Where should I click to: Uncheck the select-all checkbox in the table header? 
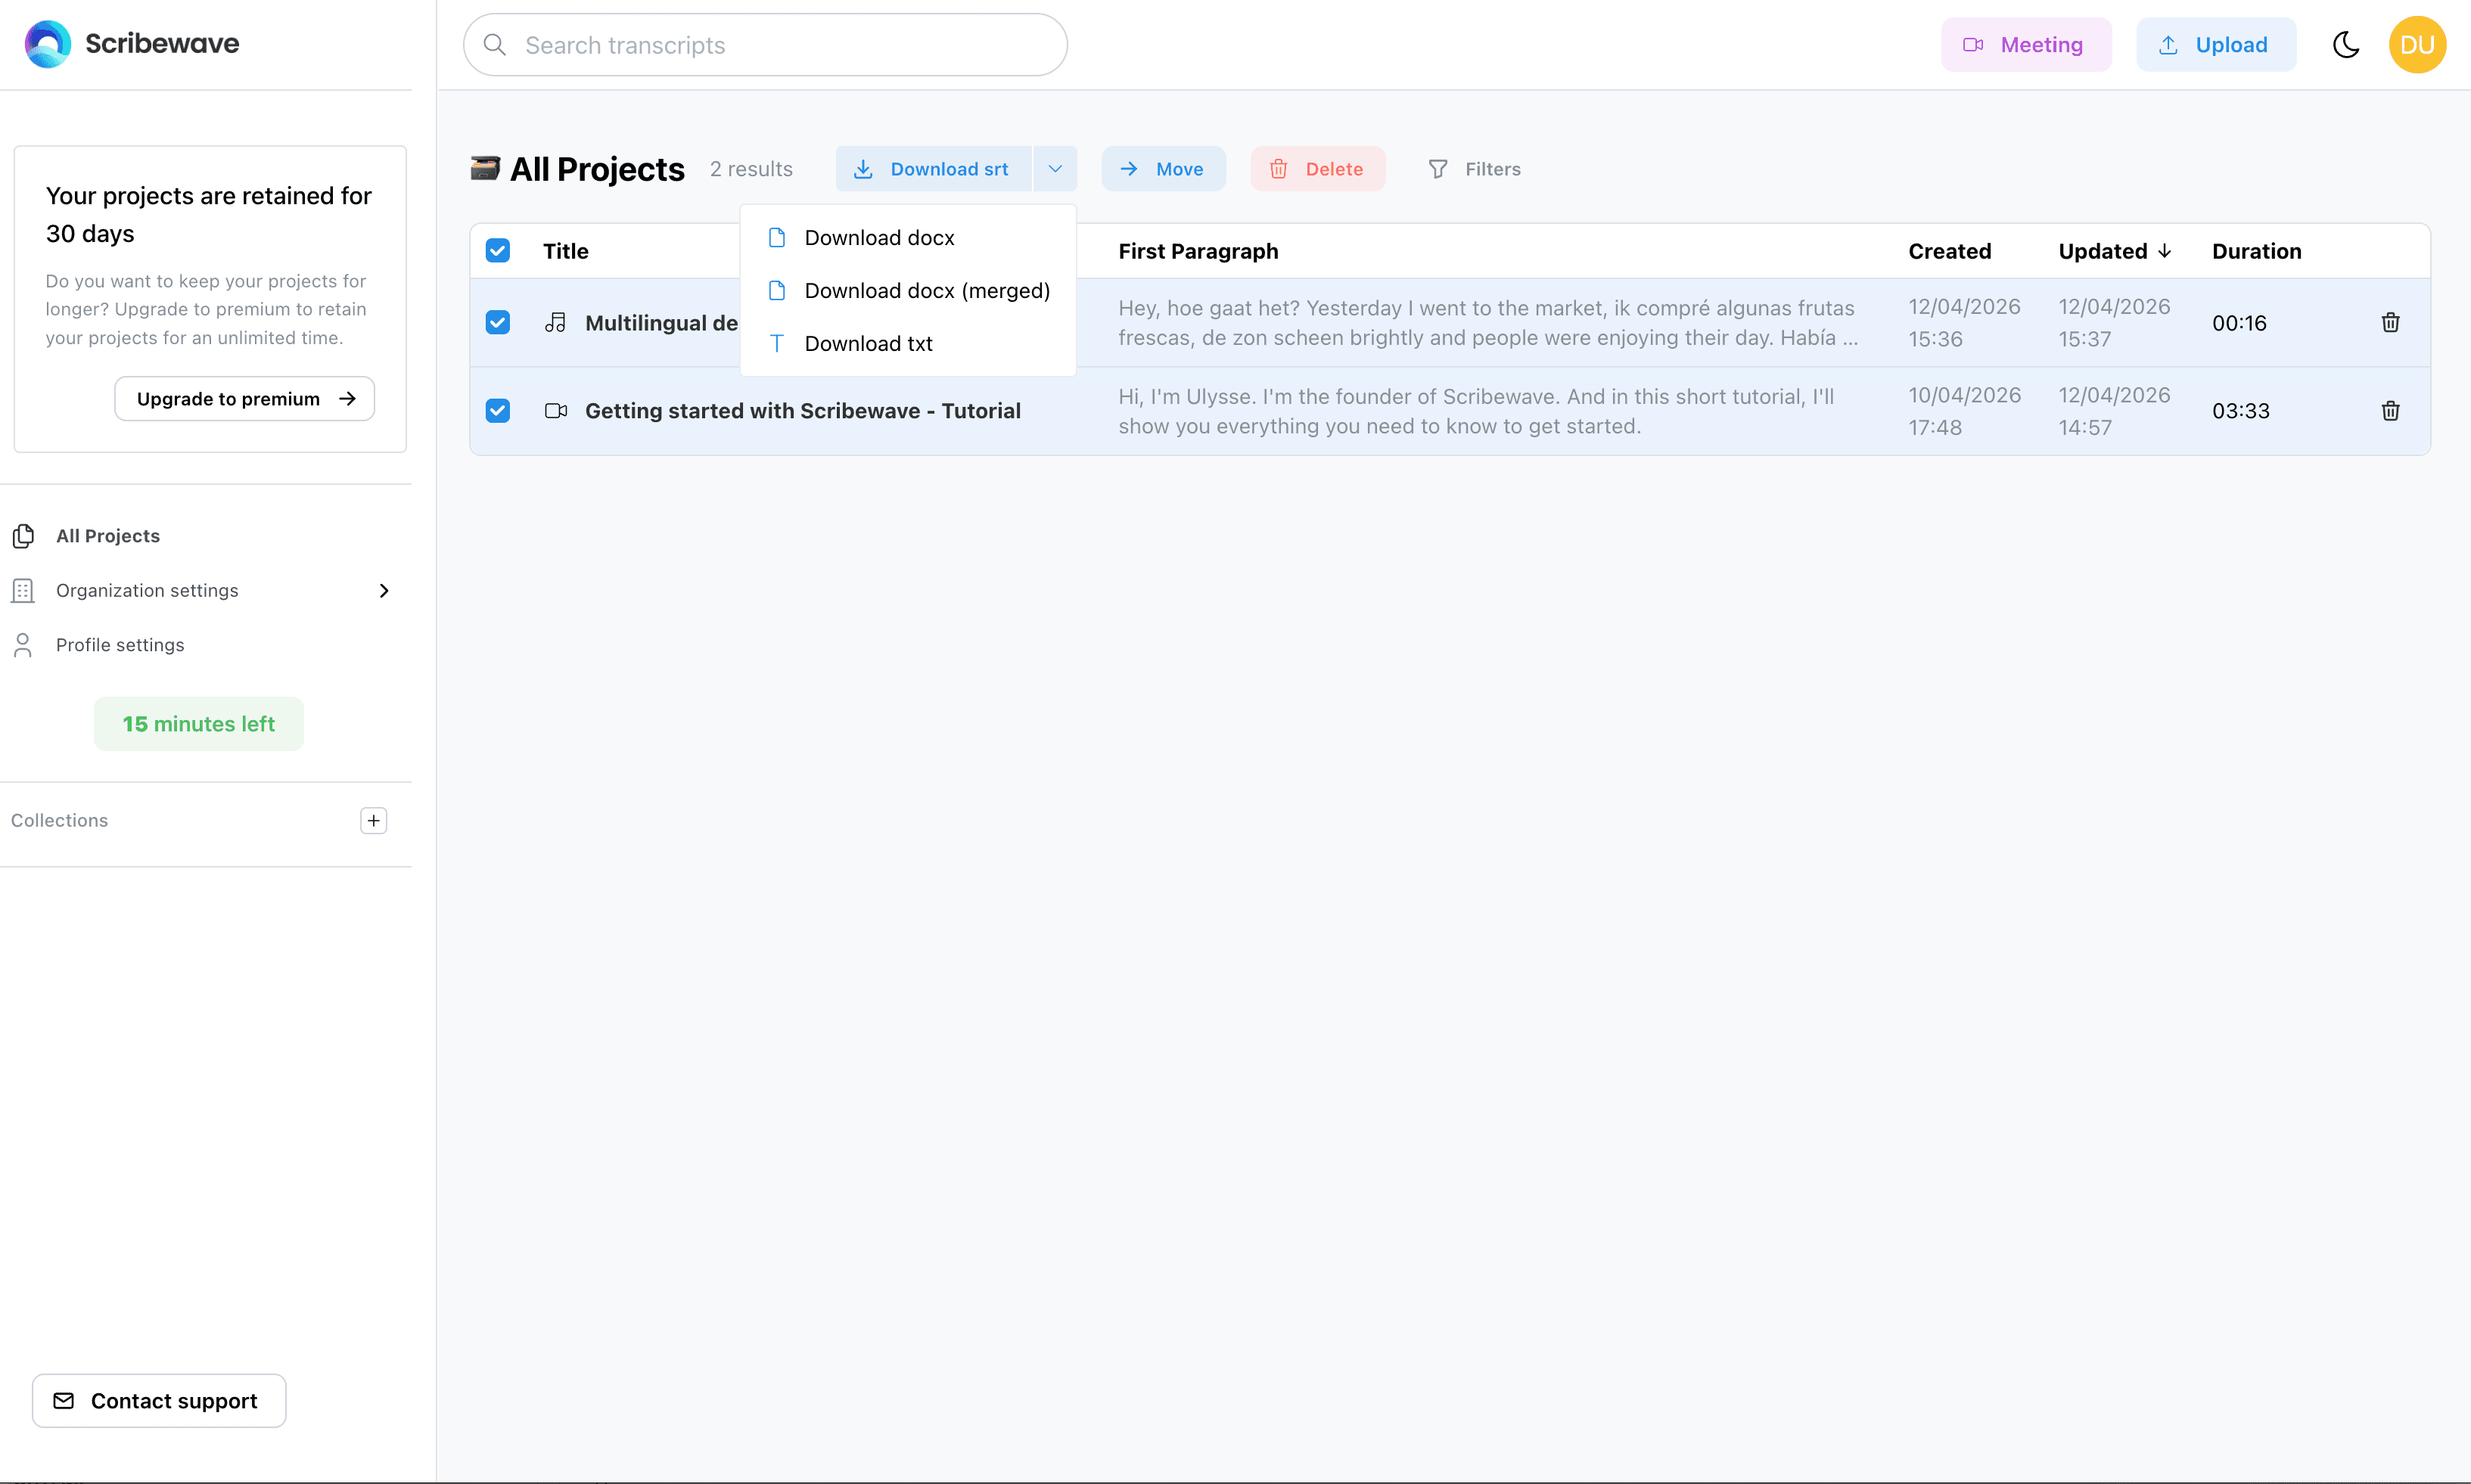coord(497,250)
